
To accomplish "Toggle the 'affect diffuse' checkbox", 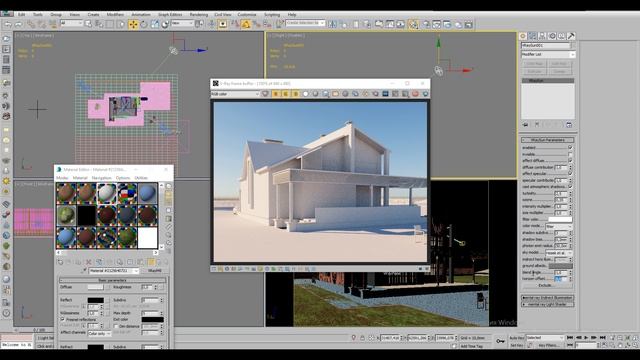I will tap(570, 160).
